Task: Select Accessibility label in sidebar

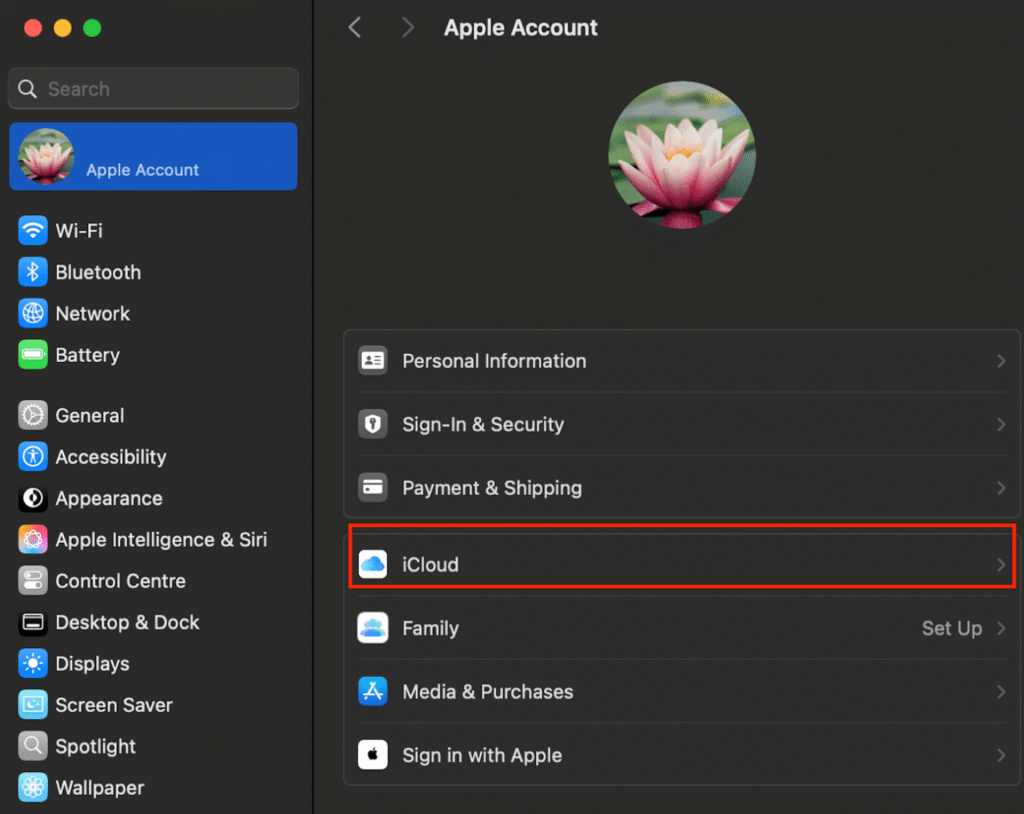Action: [x=111, y=457]
